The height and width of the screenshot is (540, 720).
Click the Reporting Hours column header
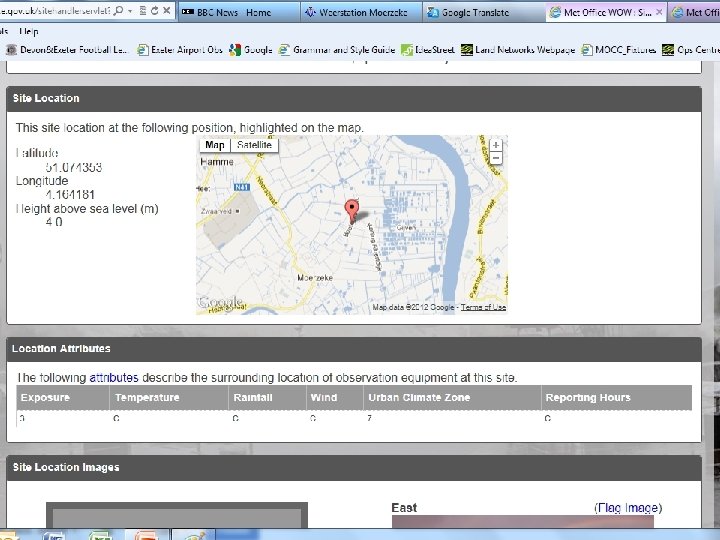point(617,398)
